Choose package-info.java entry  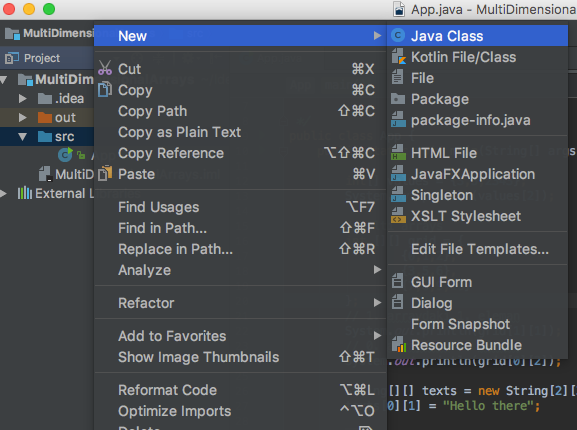[477, 120]
